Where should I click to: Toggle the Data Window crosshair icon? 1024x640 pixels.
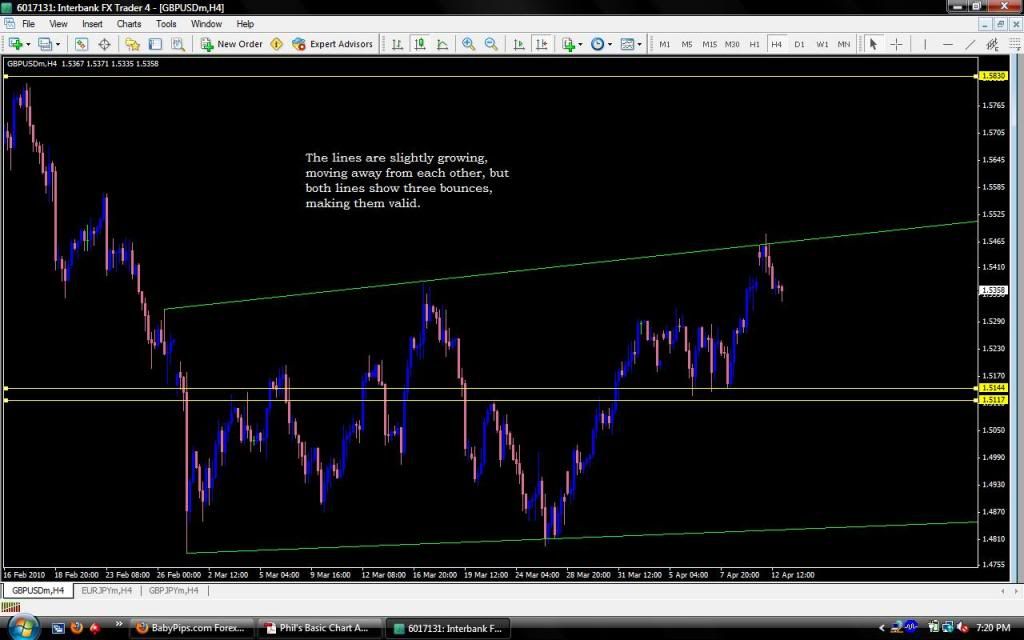coord(104,44)
